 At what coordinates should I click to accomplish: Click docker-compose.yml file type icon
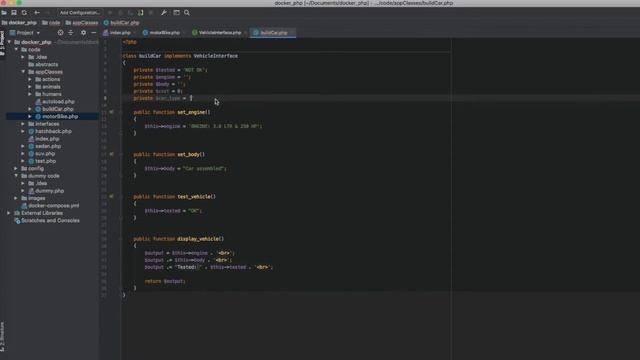(x=24, y=206)
